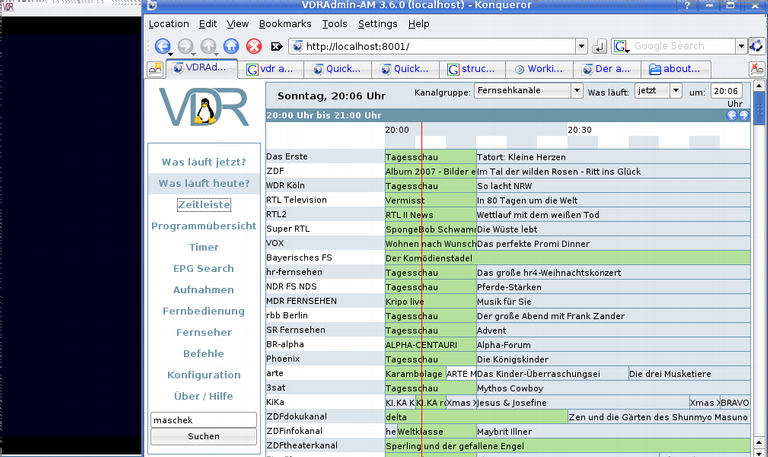Open the Fernseher link

(204, 333)
